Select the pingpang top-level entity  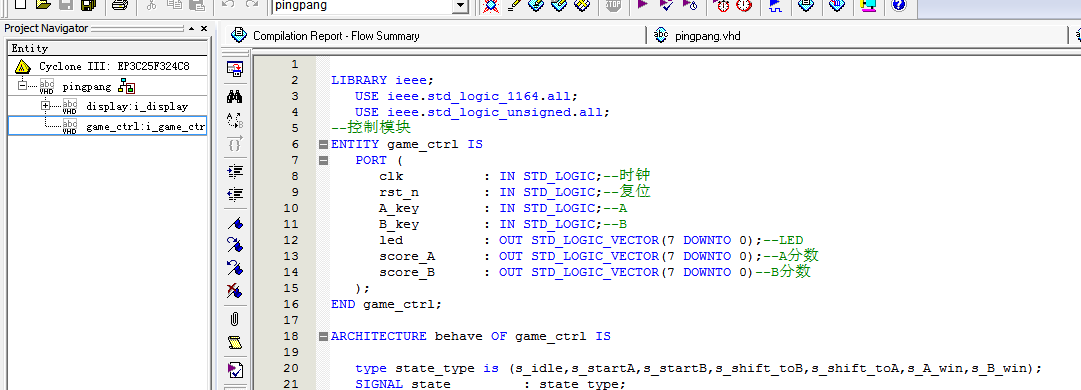coord(86,87)
